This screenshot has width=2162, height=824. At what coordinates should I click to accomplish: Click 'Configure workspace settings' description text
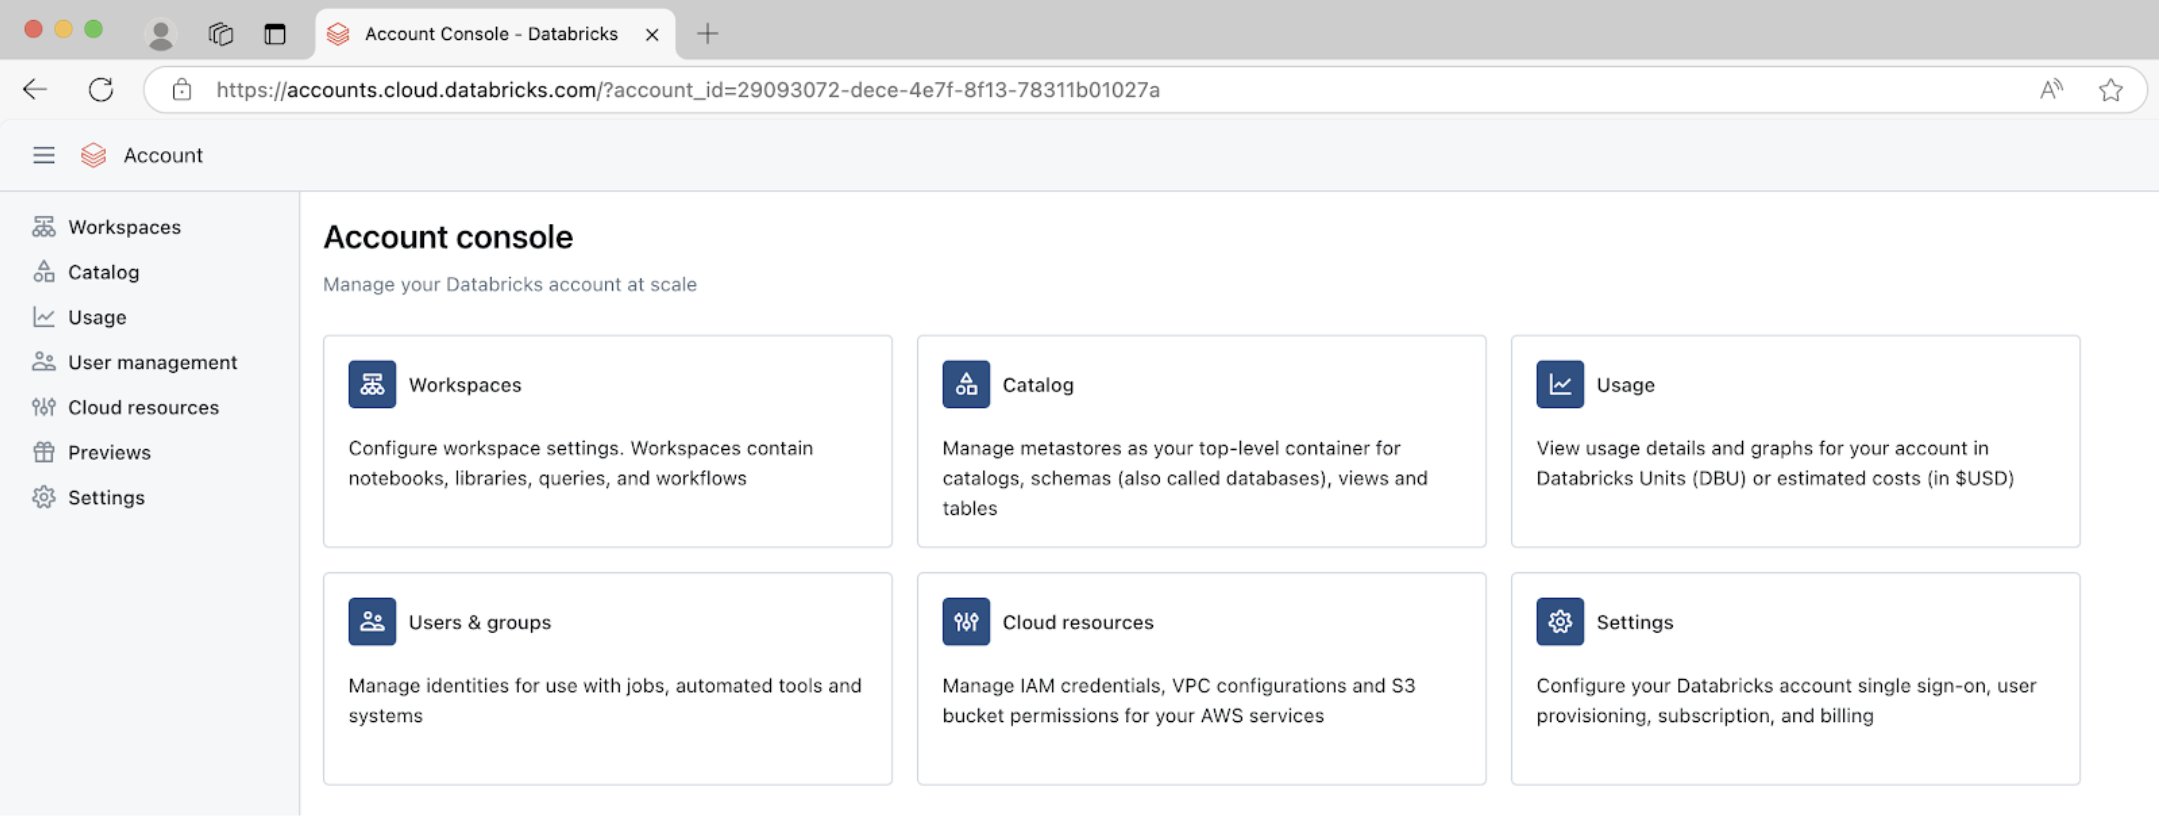pos(581,463)
